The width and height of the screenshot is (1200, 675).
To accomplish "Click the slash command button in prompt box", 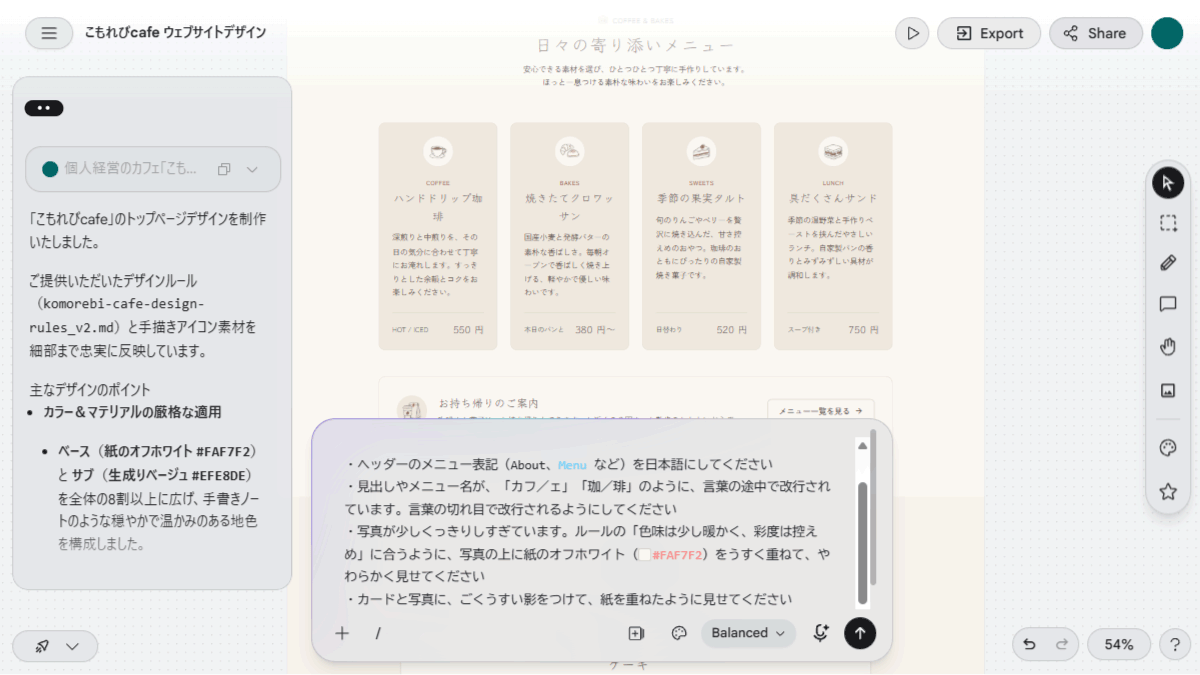I will click(378, 633).
